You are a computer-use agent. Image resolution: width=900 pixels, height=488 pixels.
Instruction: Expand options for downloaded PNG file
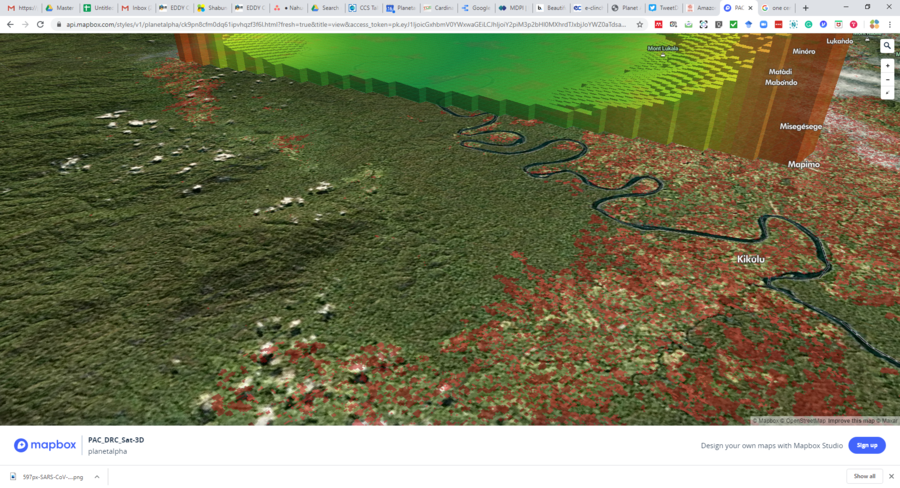pyautogui.click(x=97, y=477)
